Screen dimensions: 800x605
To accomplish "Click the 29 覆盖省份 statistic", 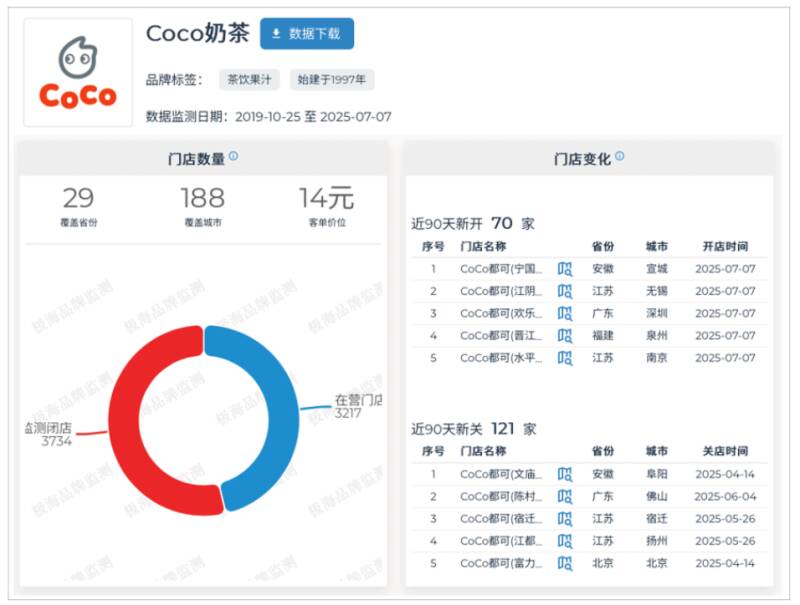I will pos(79,206).
